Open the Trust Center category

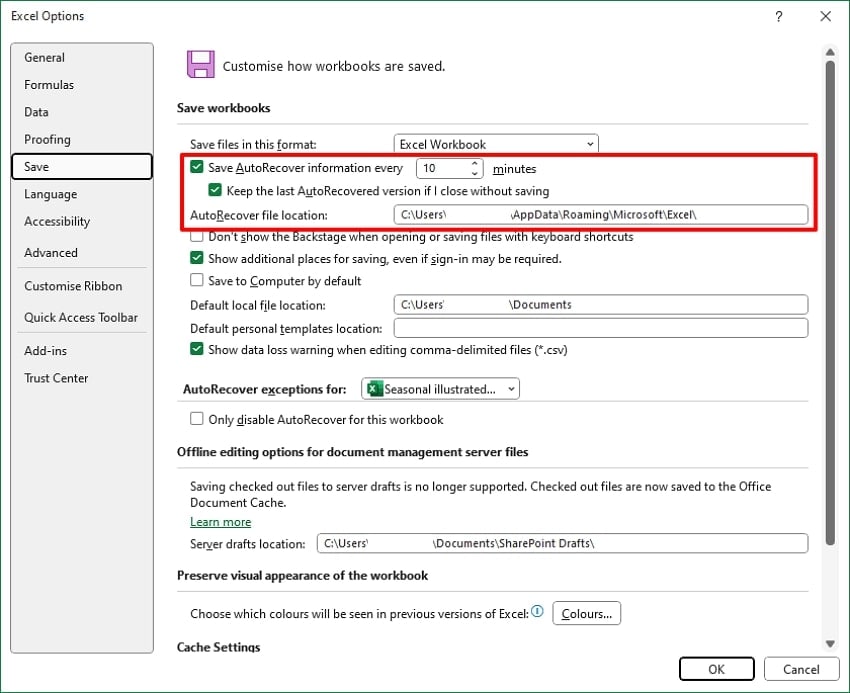click(x=54, y=378)
